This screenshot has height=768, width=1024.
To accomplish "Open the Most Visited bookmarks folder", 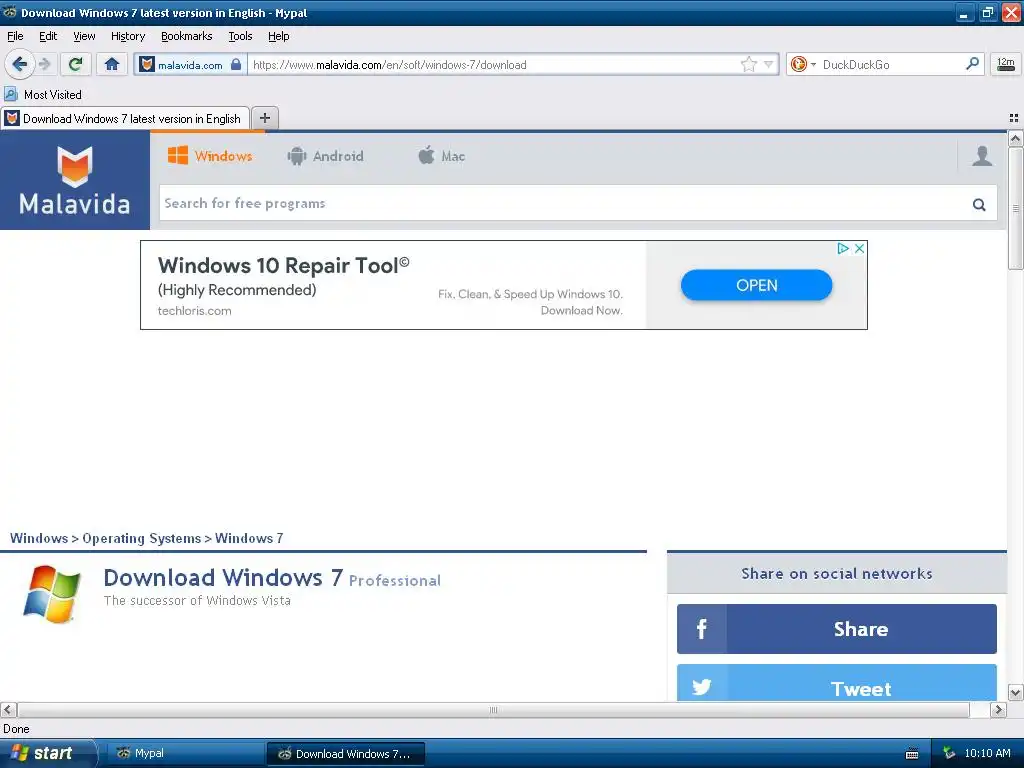I will (x=43, y=95).
